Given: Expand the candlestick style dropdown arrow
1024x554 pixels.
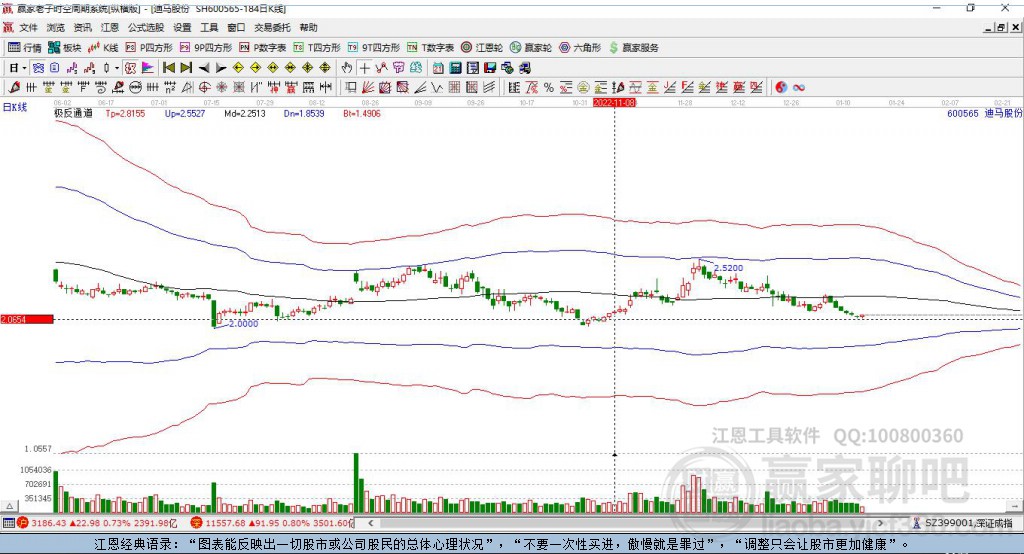Looking at the screenshot, I should click(117, 68).
